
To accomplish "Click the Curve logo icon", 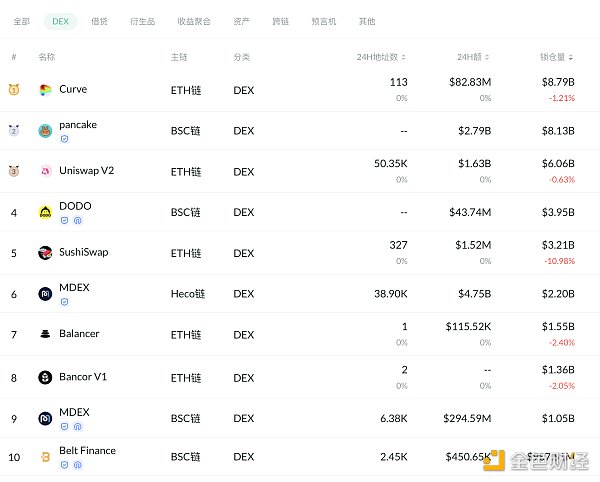I will point(45,90).
